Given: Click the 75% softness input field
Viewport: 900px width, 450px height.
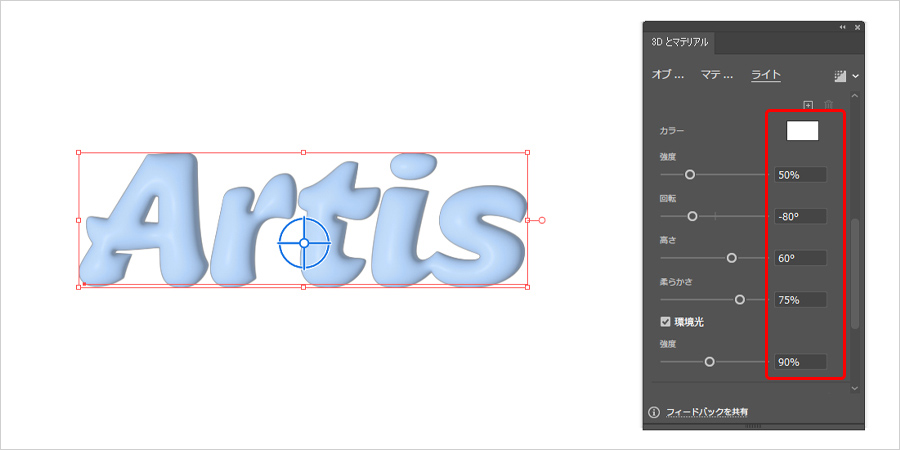Looking at the screenshot, I should pyautogui.click(x=800, y=300).
